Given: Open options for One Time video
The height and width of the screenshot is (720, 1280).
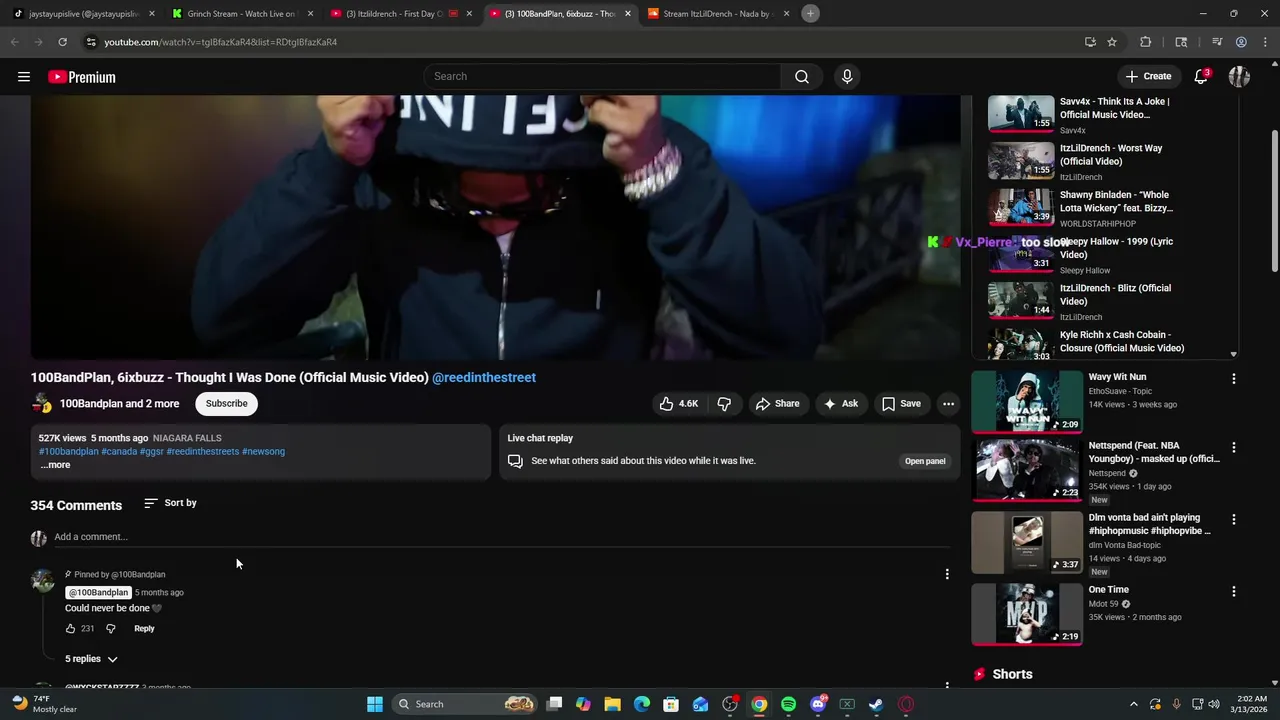Looking at the screenshot, I should pyautogui.click(x=1233, y=592).
